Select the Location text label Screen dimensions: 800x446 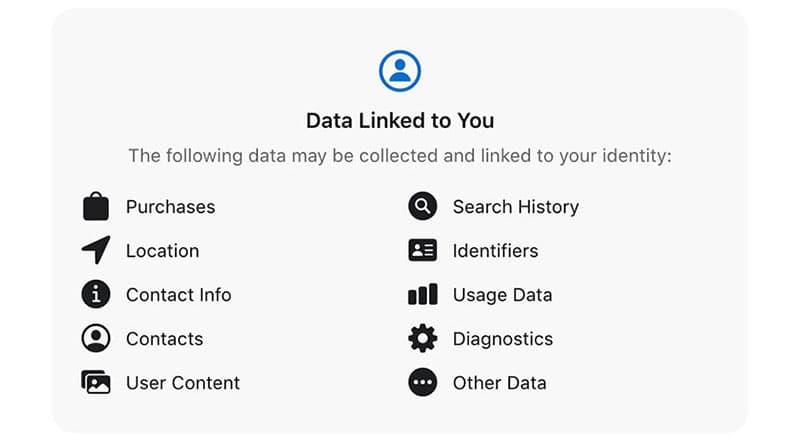(x=162, y=251)
